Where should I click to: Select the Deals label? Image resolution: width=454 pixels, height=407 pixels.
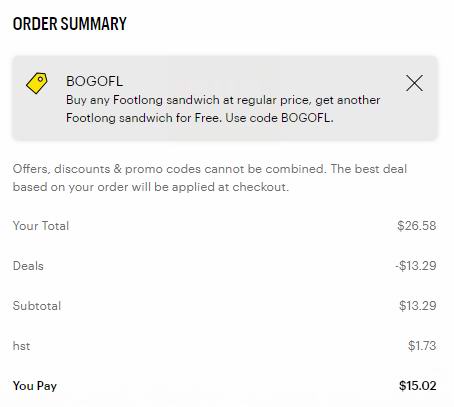coord(28,266)
